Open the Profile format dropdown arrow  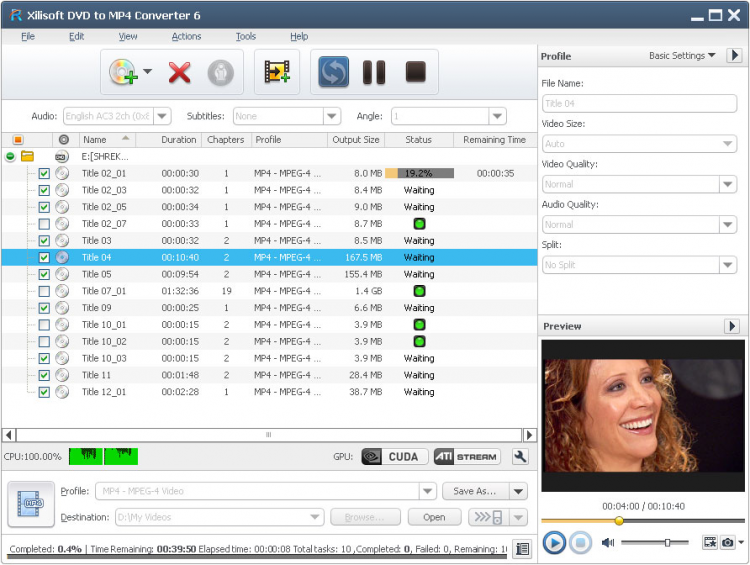point(427,491)
